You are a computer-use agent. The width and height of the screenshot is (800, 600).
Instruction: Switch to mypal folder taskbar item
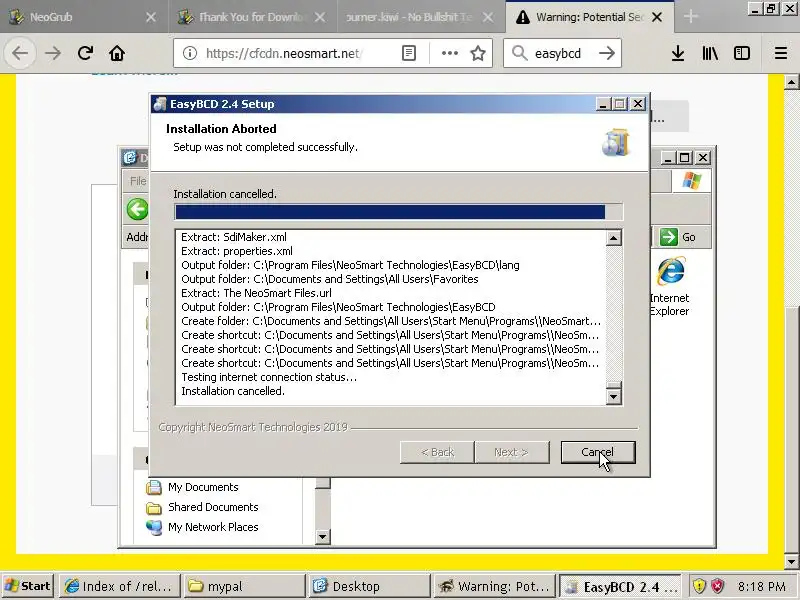244,586
